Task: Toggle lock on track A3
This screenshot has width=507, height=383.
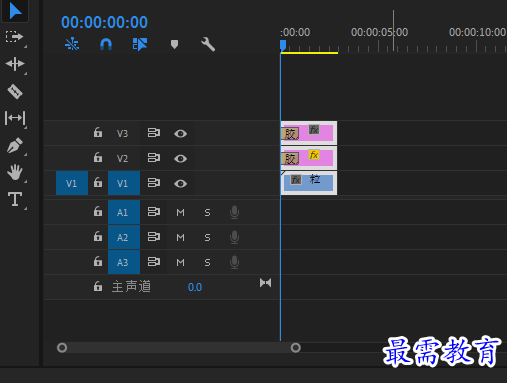Action: pyautogui.click(x=98, y=261)
